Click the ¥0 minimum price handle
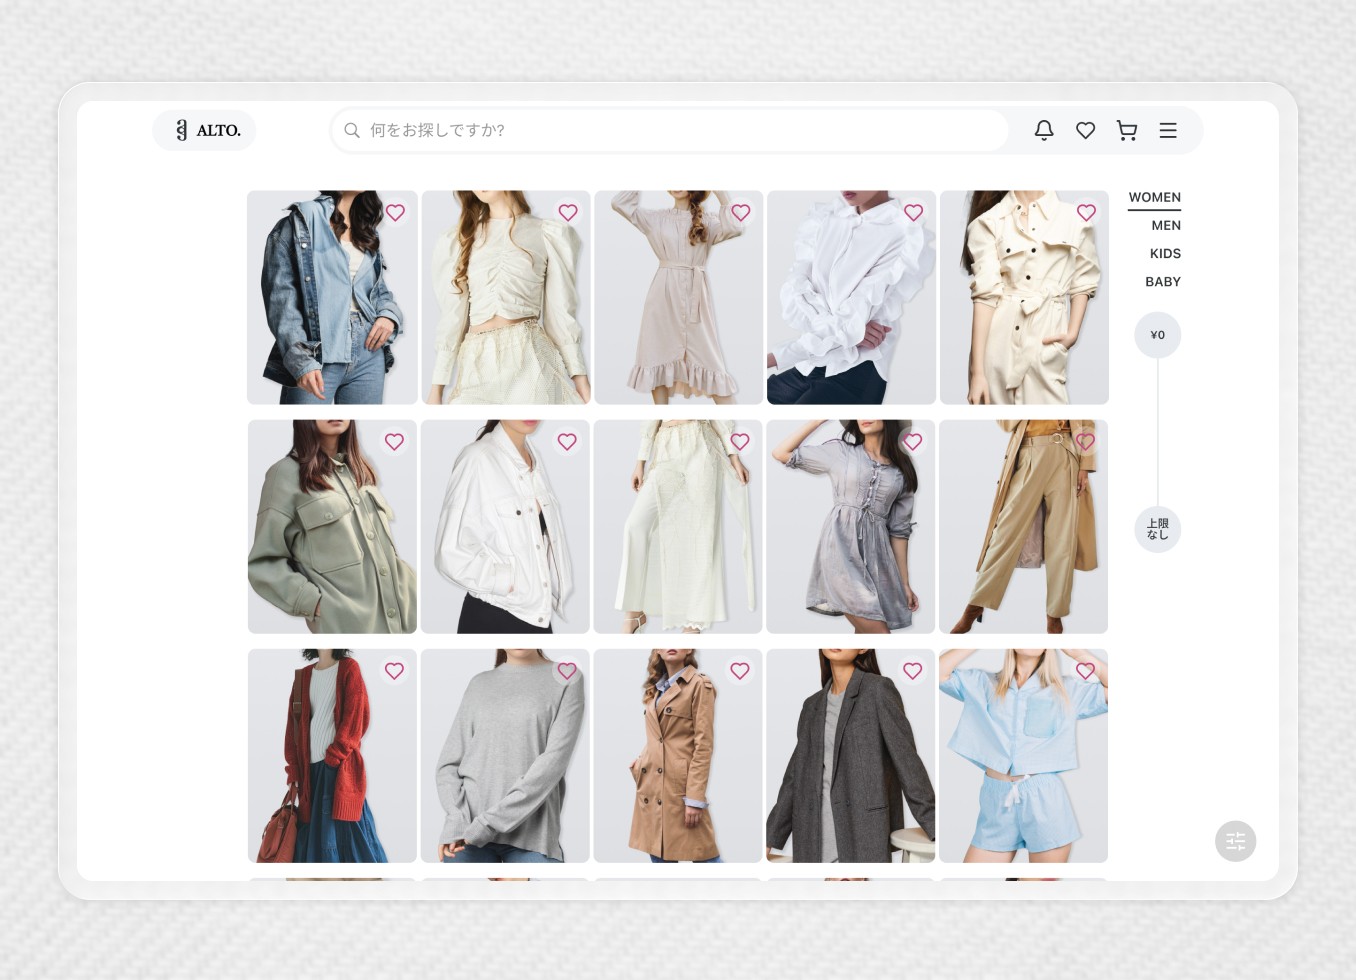 1158,335
